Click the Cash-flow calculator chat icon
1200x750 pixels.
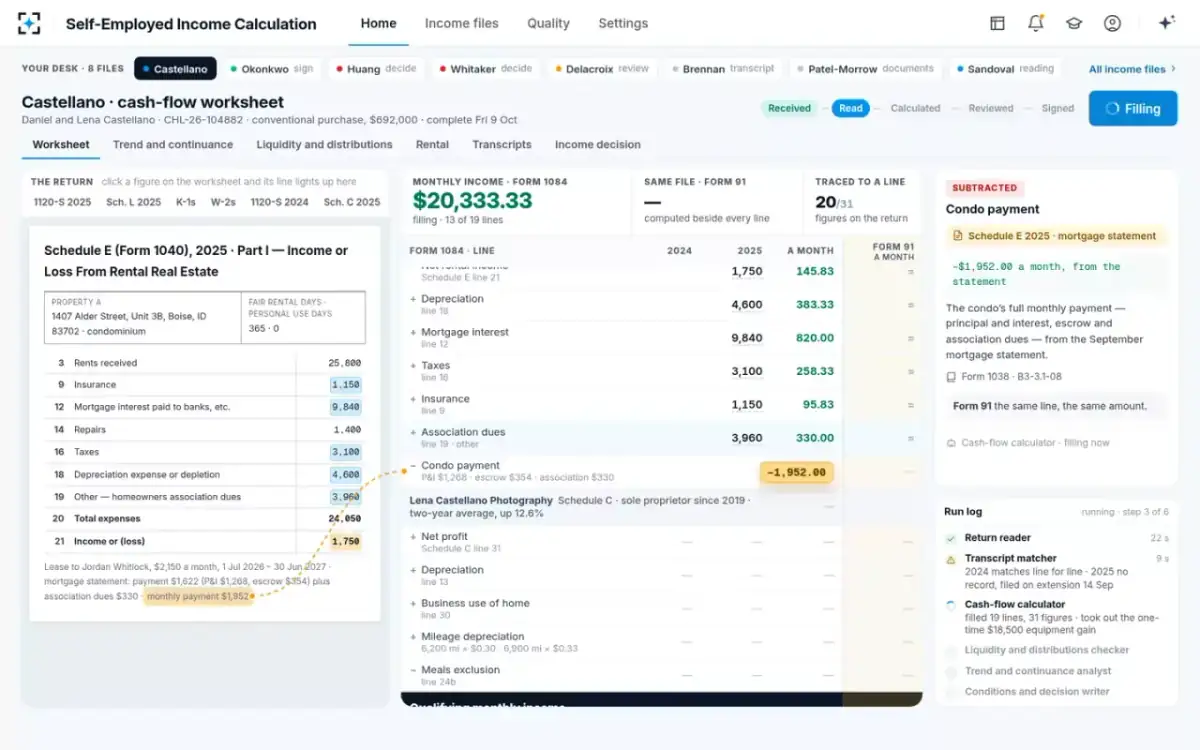point(951,443)
